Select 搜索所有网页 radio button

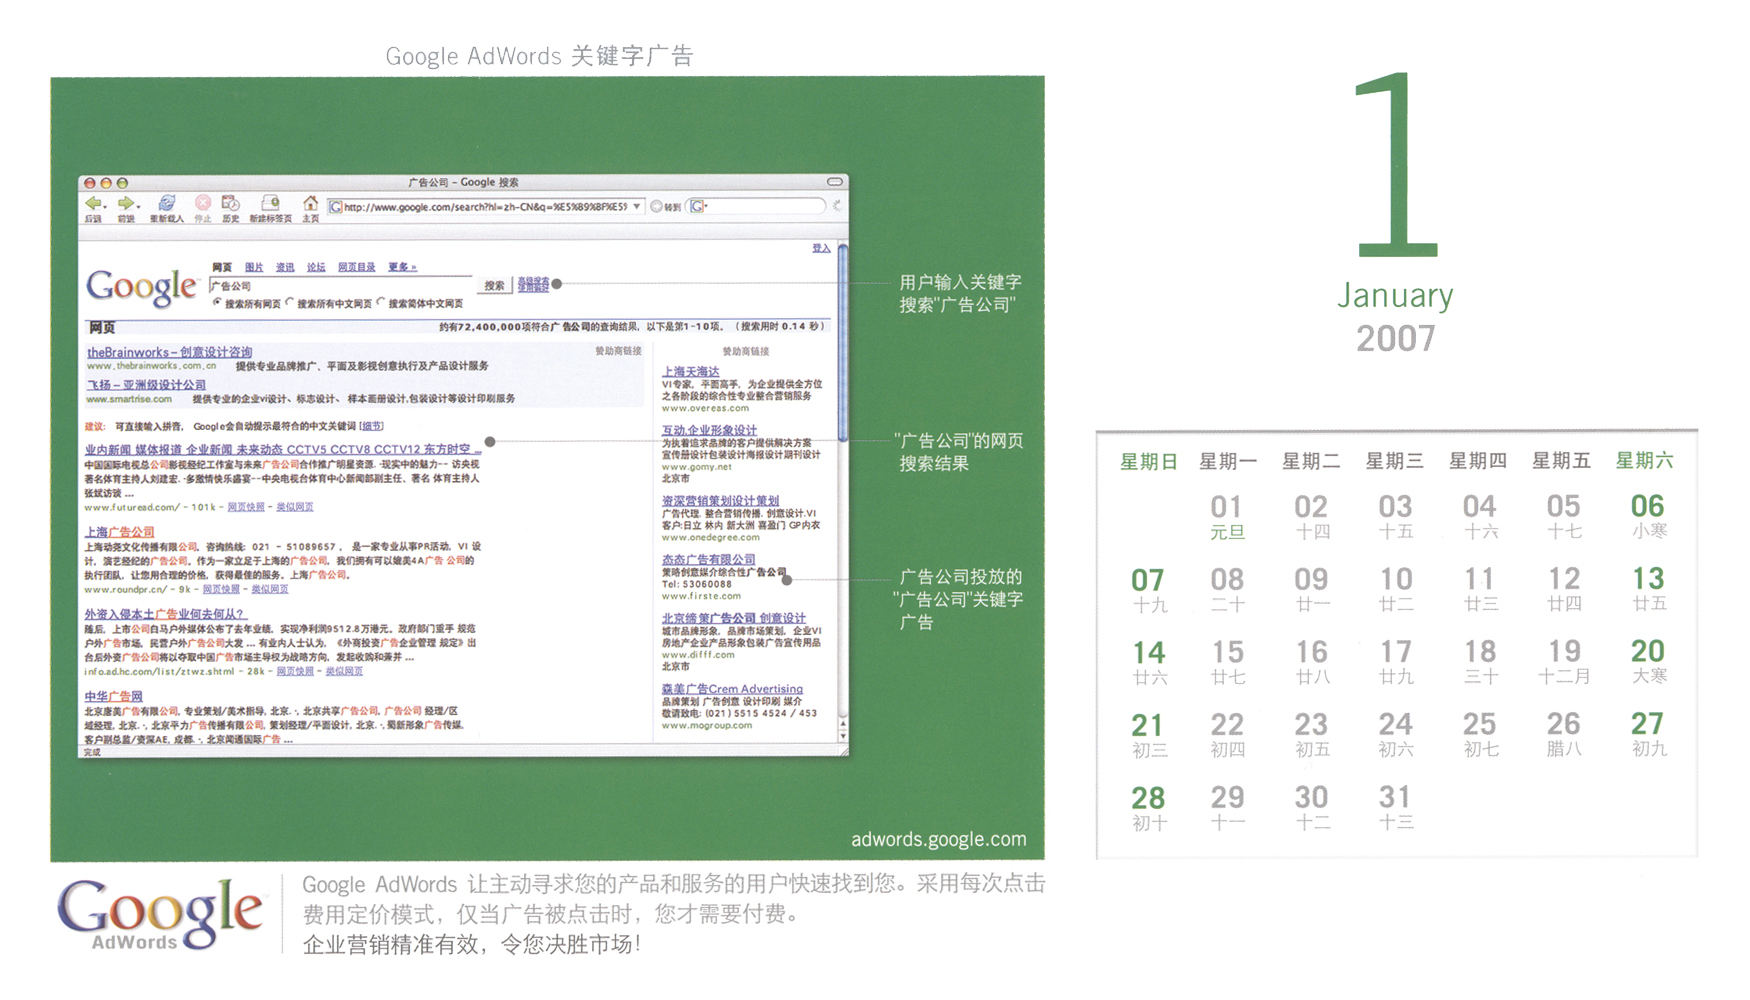216,302
